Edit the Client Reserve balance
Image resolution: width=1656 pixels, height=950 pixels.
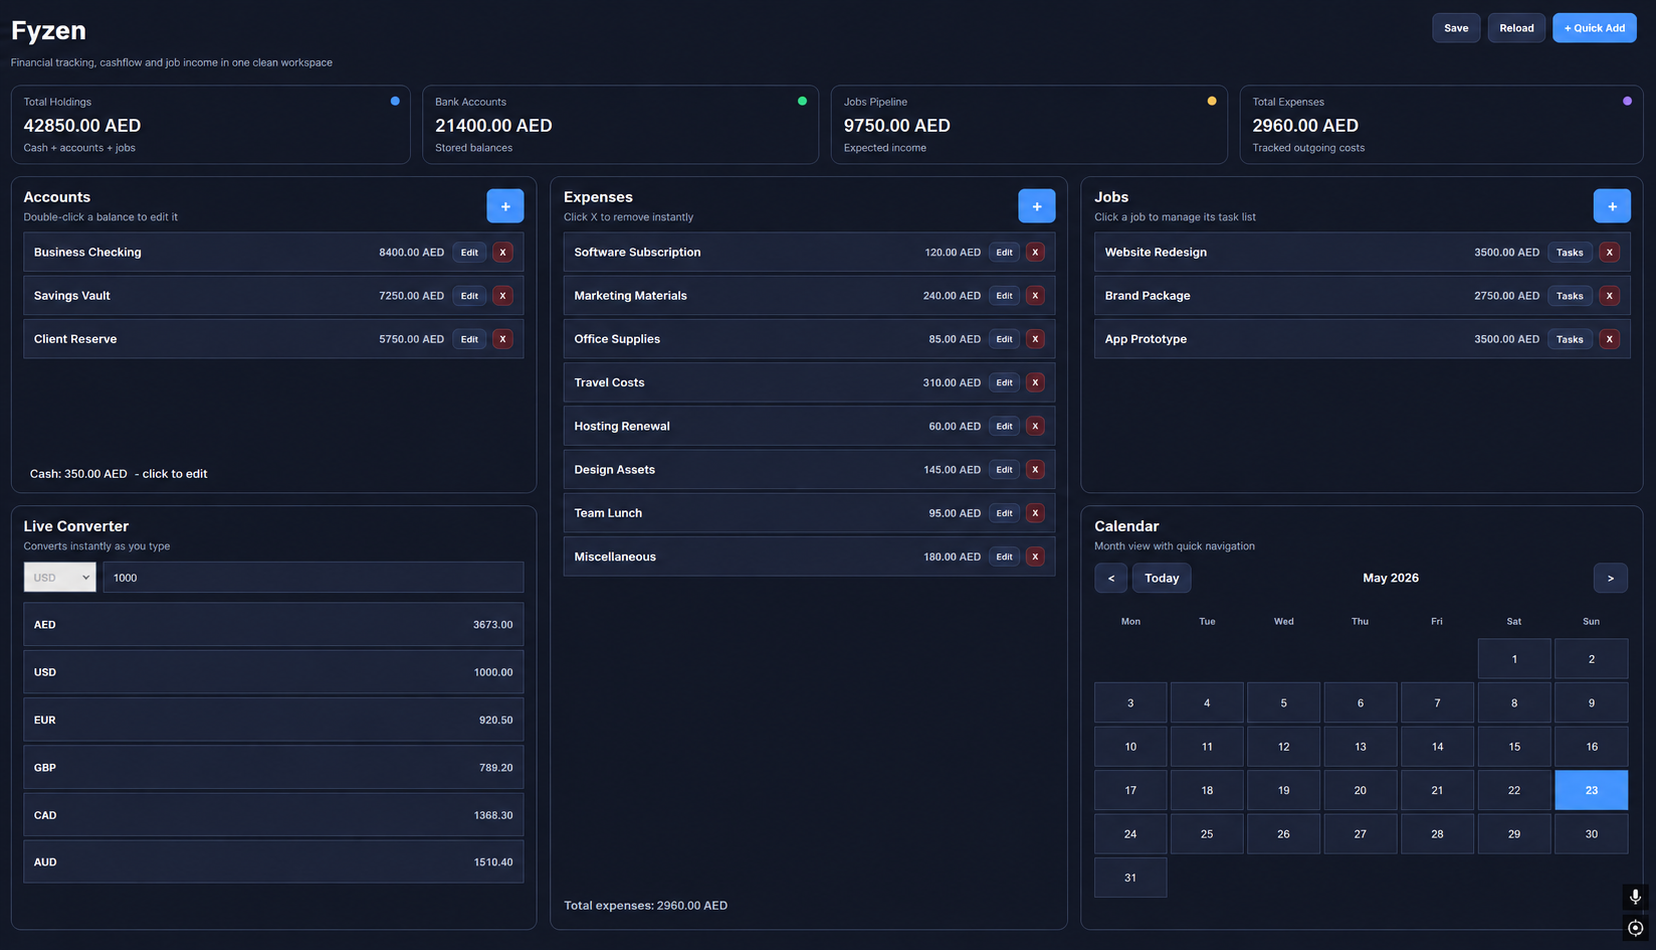point(469,339)
